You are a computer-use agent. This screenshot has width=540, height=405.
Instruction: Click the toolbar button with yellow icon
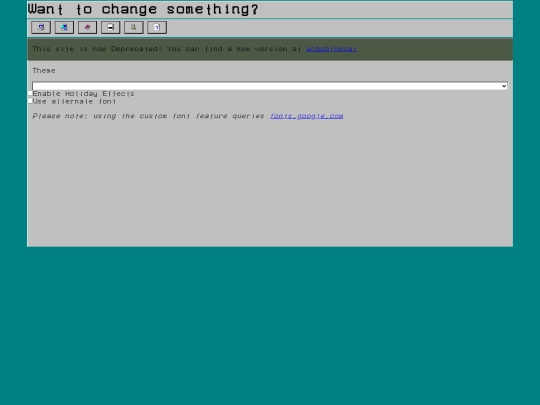point(134,27)
